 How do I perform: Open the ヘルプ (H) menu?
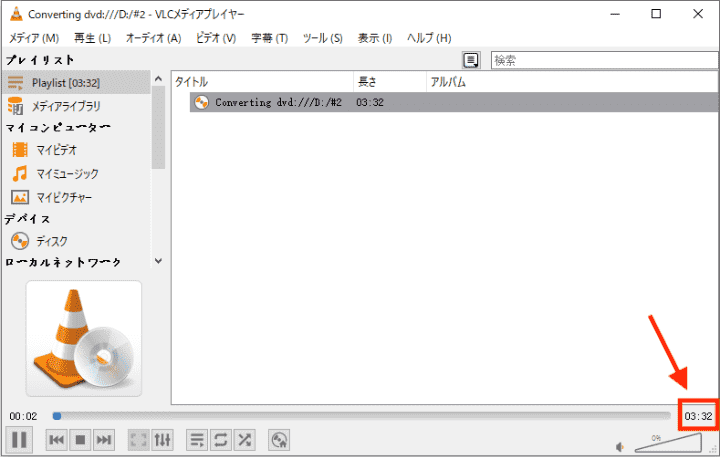click(429, 38)
